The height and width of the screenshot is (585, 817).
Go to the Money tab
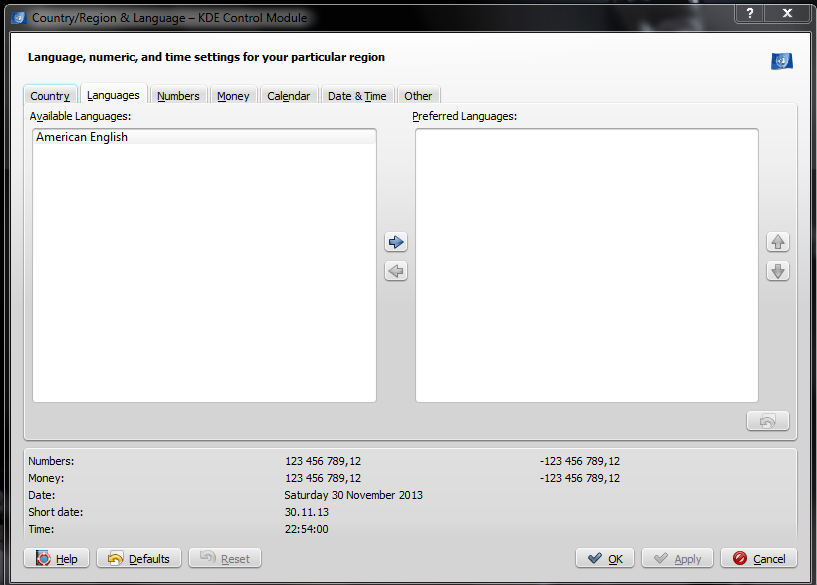click(x=233, y=96)
